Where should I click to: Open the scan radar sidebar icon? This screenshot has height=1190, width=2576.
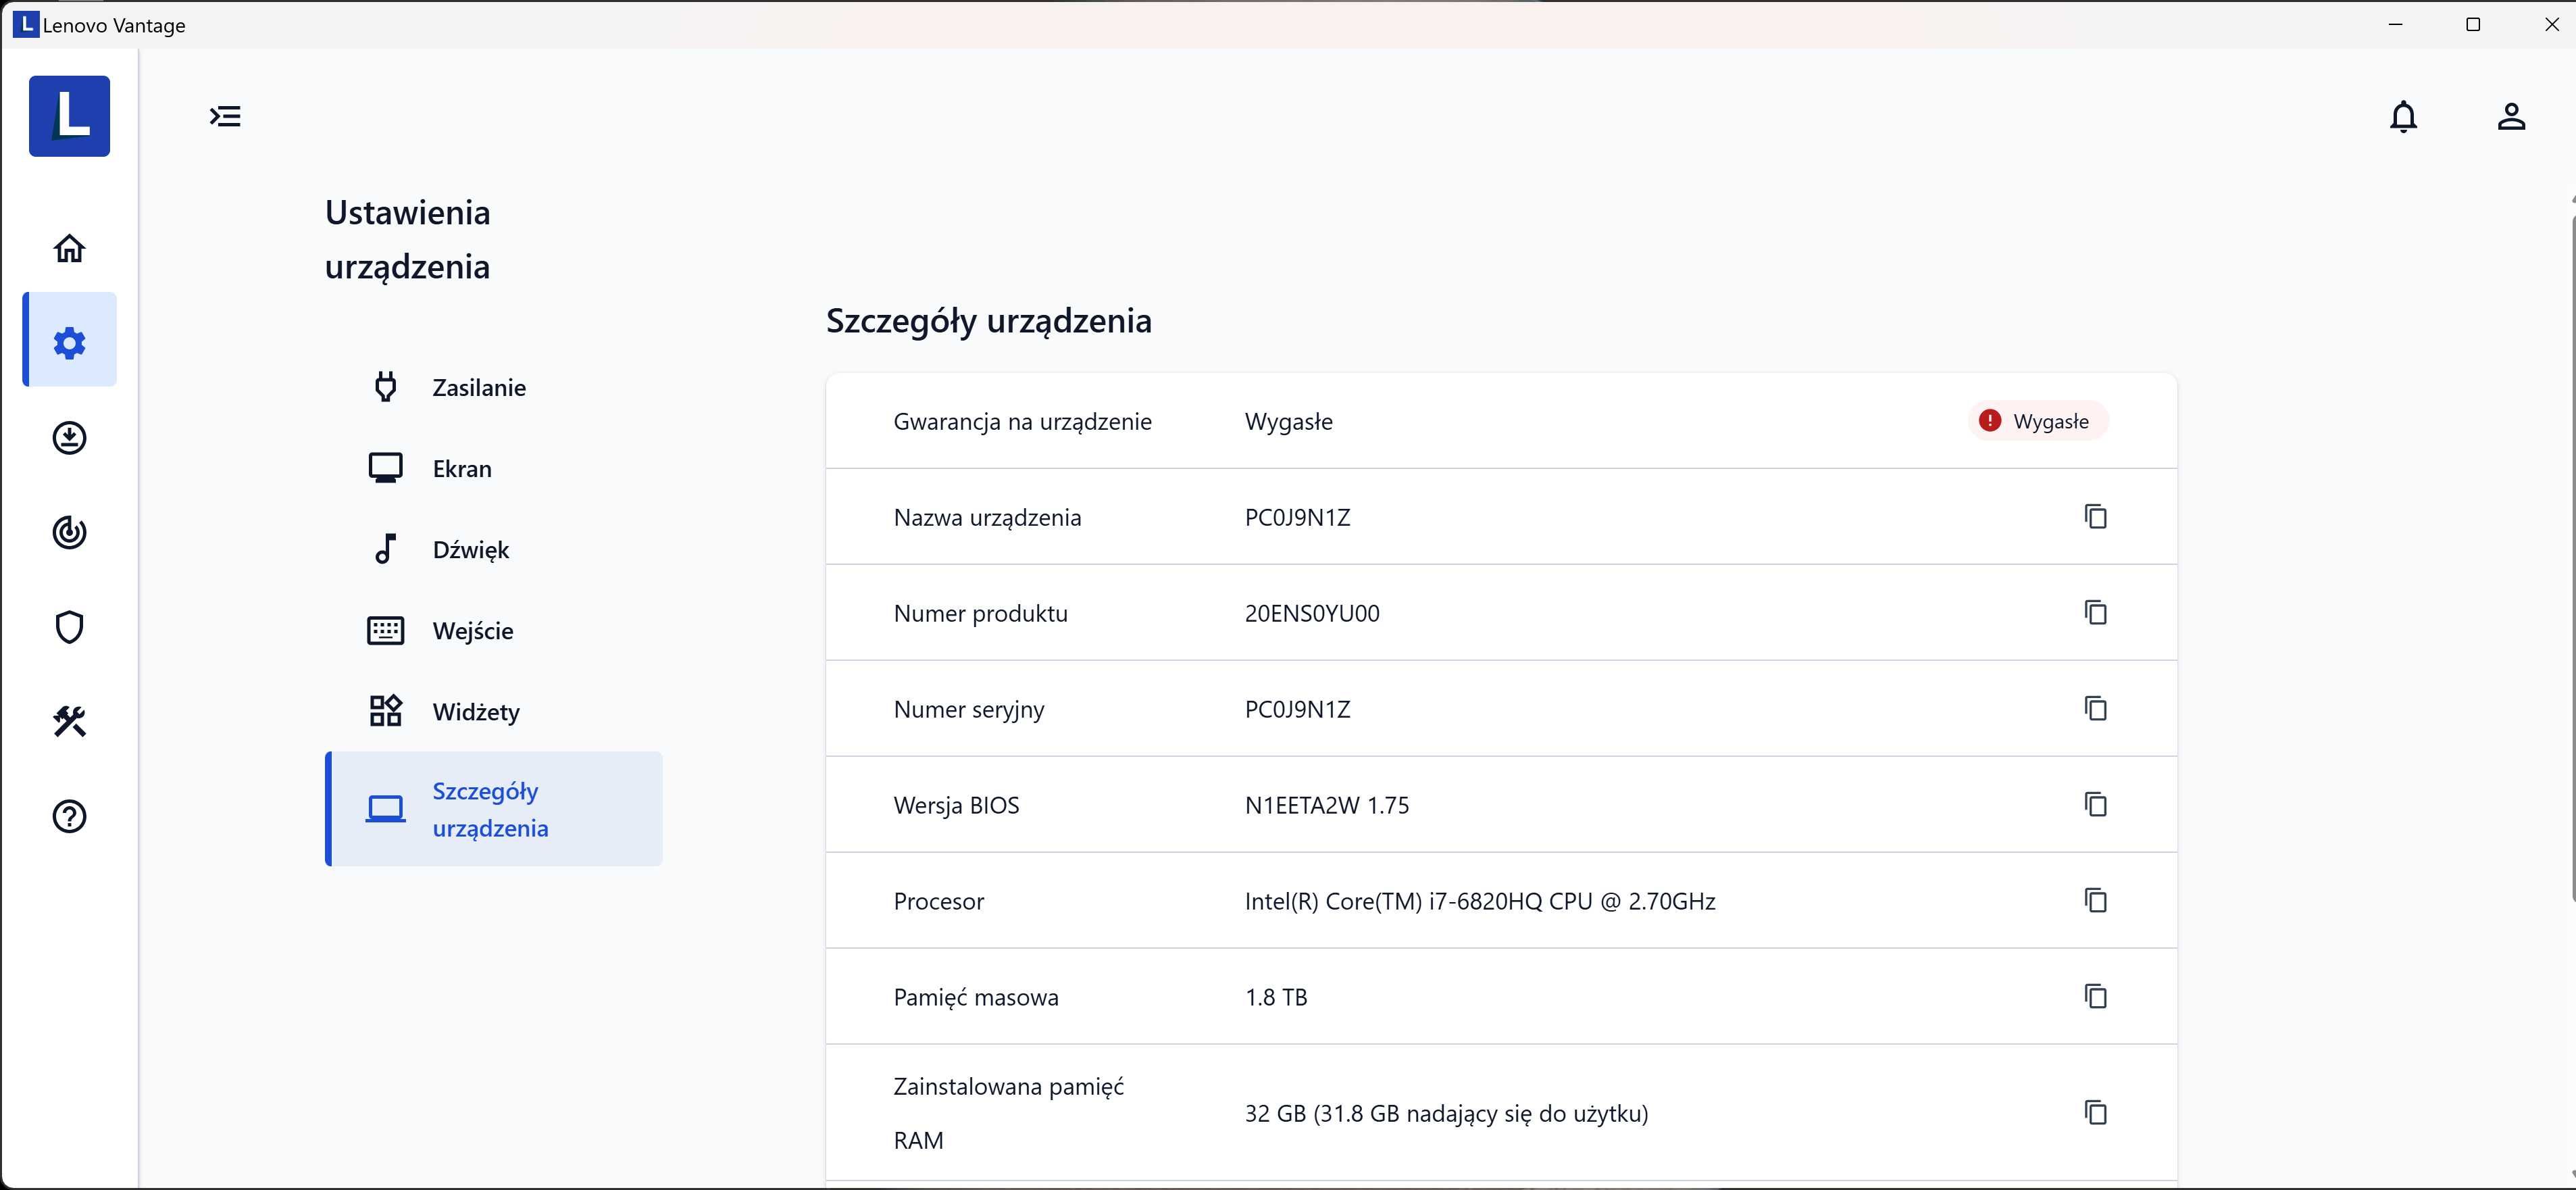point(69,532)
